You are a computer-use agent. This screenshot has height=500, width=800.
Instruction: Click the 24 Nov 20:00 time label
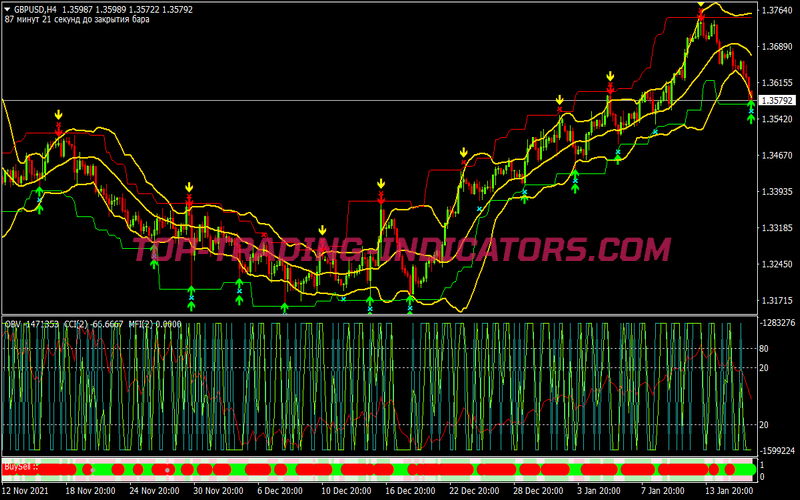click(155, 491)
